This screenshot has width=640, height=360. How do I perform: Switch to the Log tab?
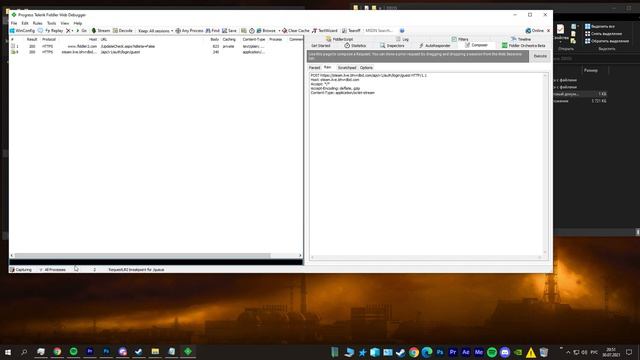[402, 39]
